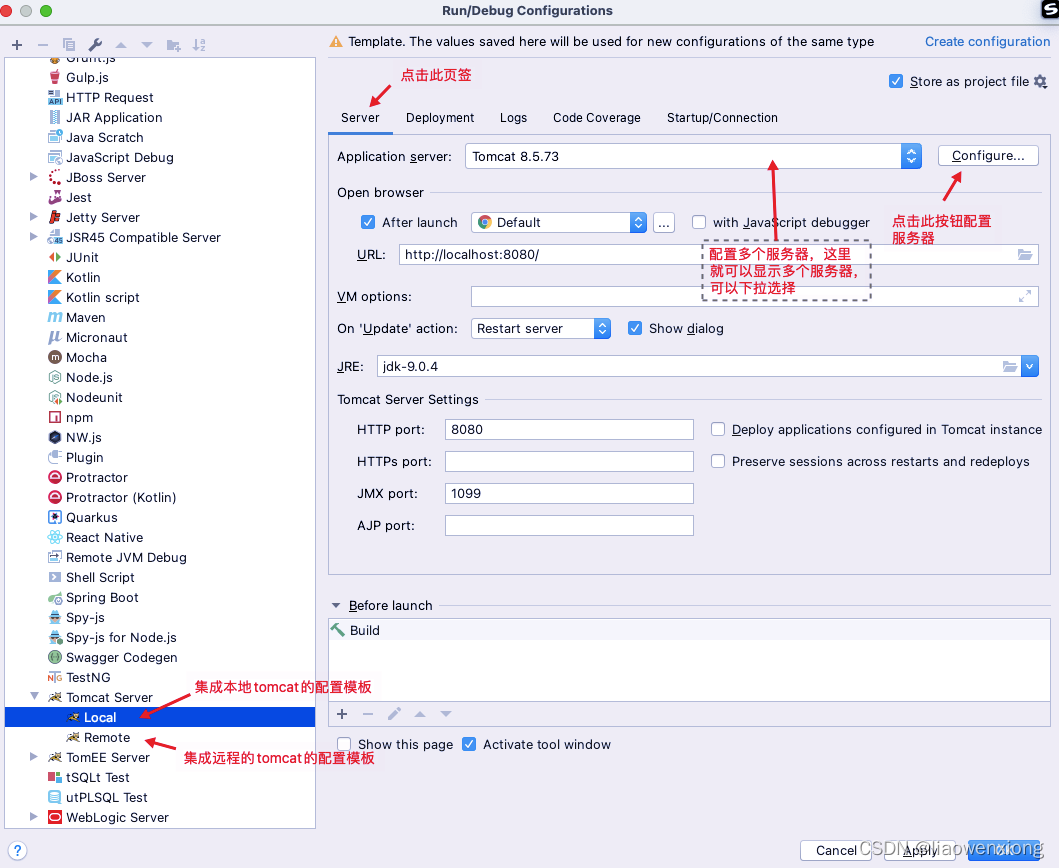Move Before launch task up
The image size is (1059, 868).
coord(420,714)
